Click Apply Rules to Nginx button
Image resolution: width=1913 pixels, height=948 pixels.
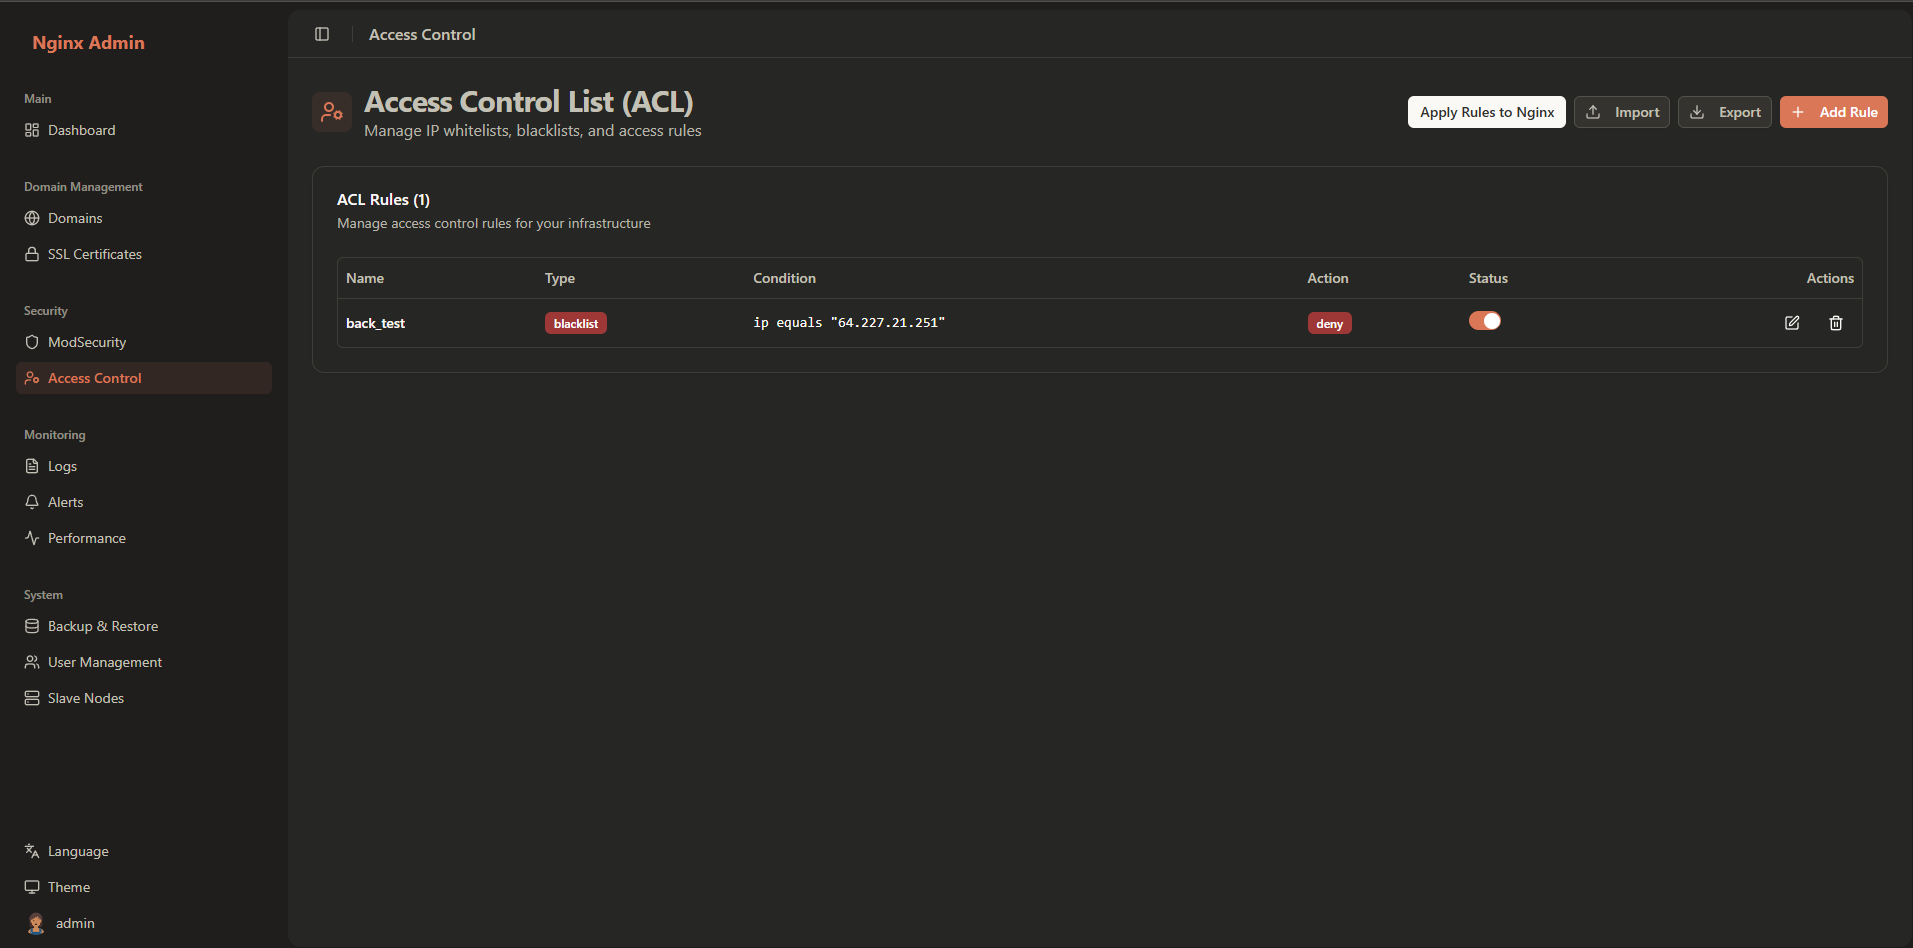1486,112
